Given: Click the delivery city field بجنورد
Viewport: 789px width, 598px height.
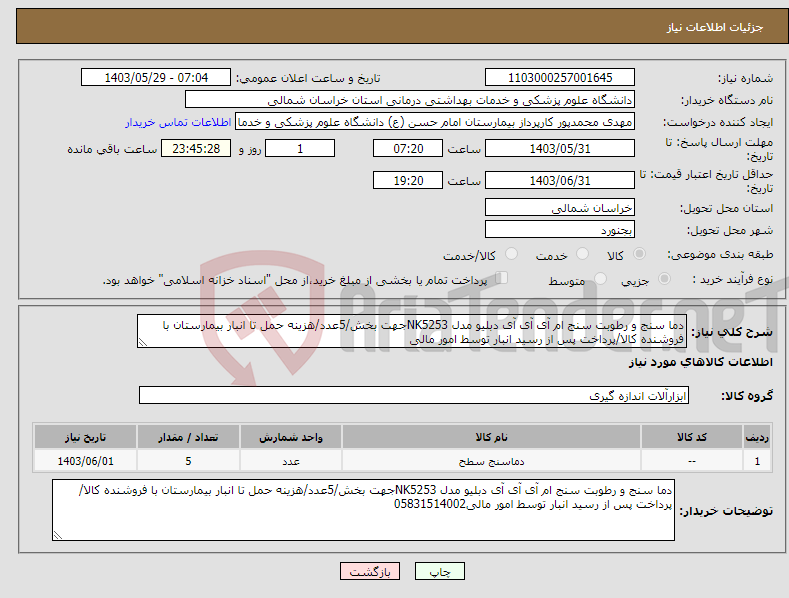Looking at the screenshot, I should 560,230.
